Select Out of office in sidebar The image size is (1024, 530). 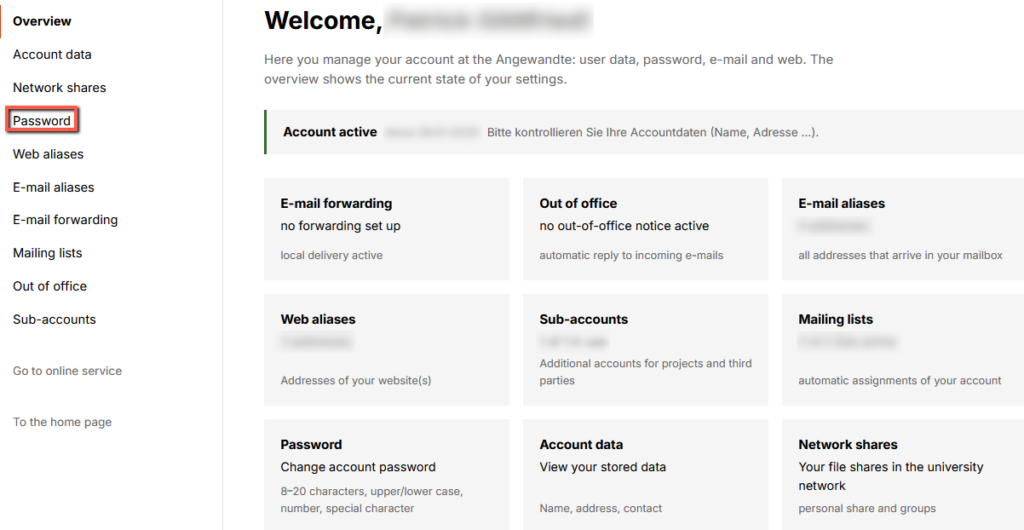coord(50,287)
